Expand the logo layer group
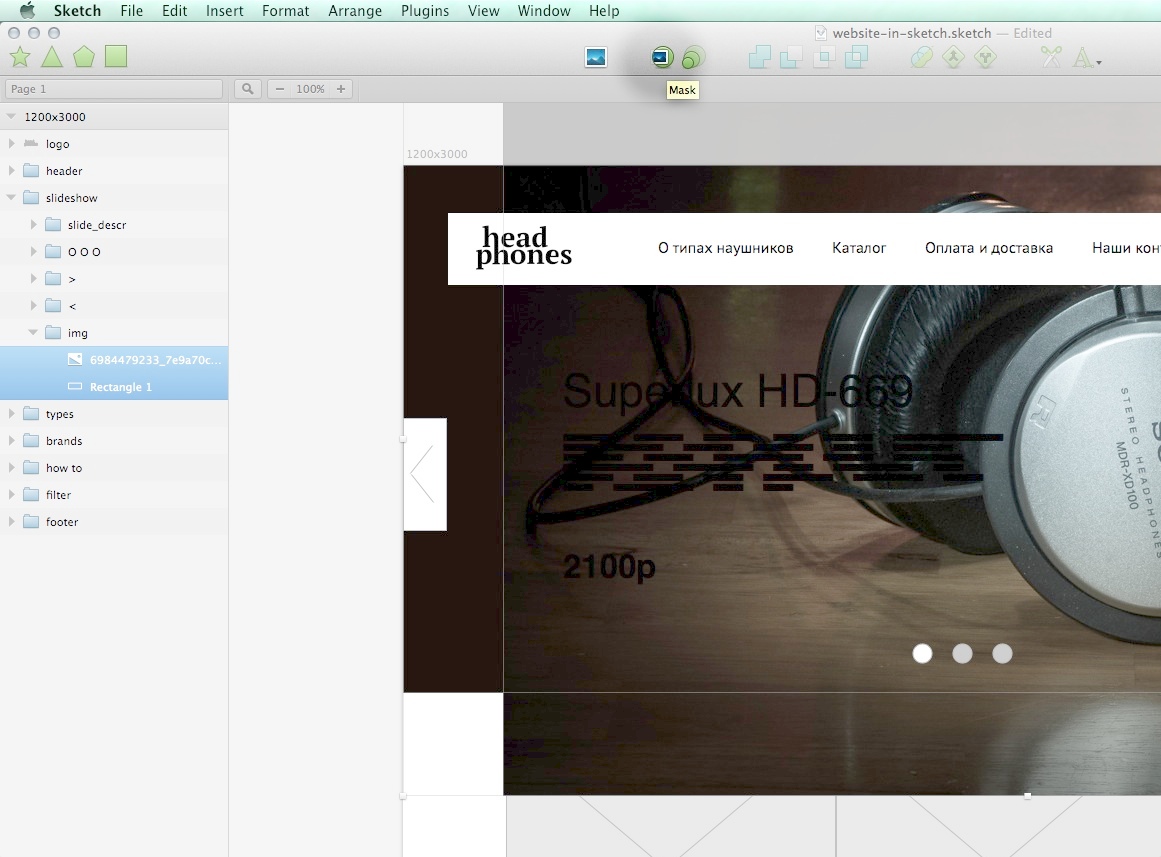The width and height of the screenshot is (1161, 857). [x=11, y=144]
